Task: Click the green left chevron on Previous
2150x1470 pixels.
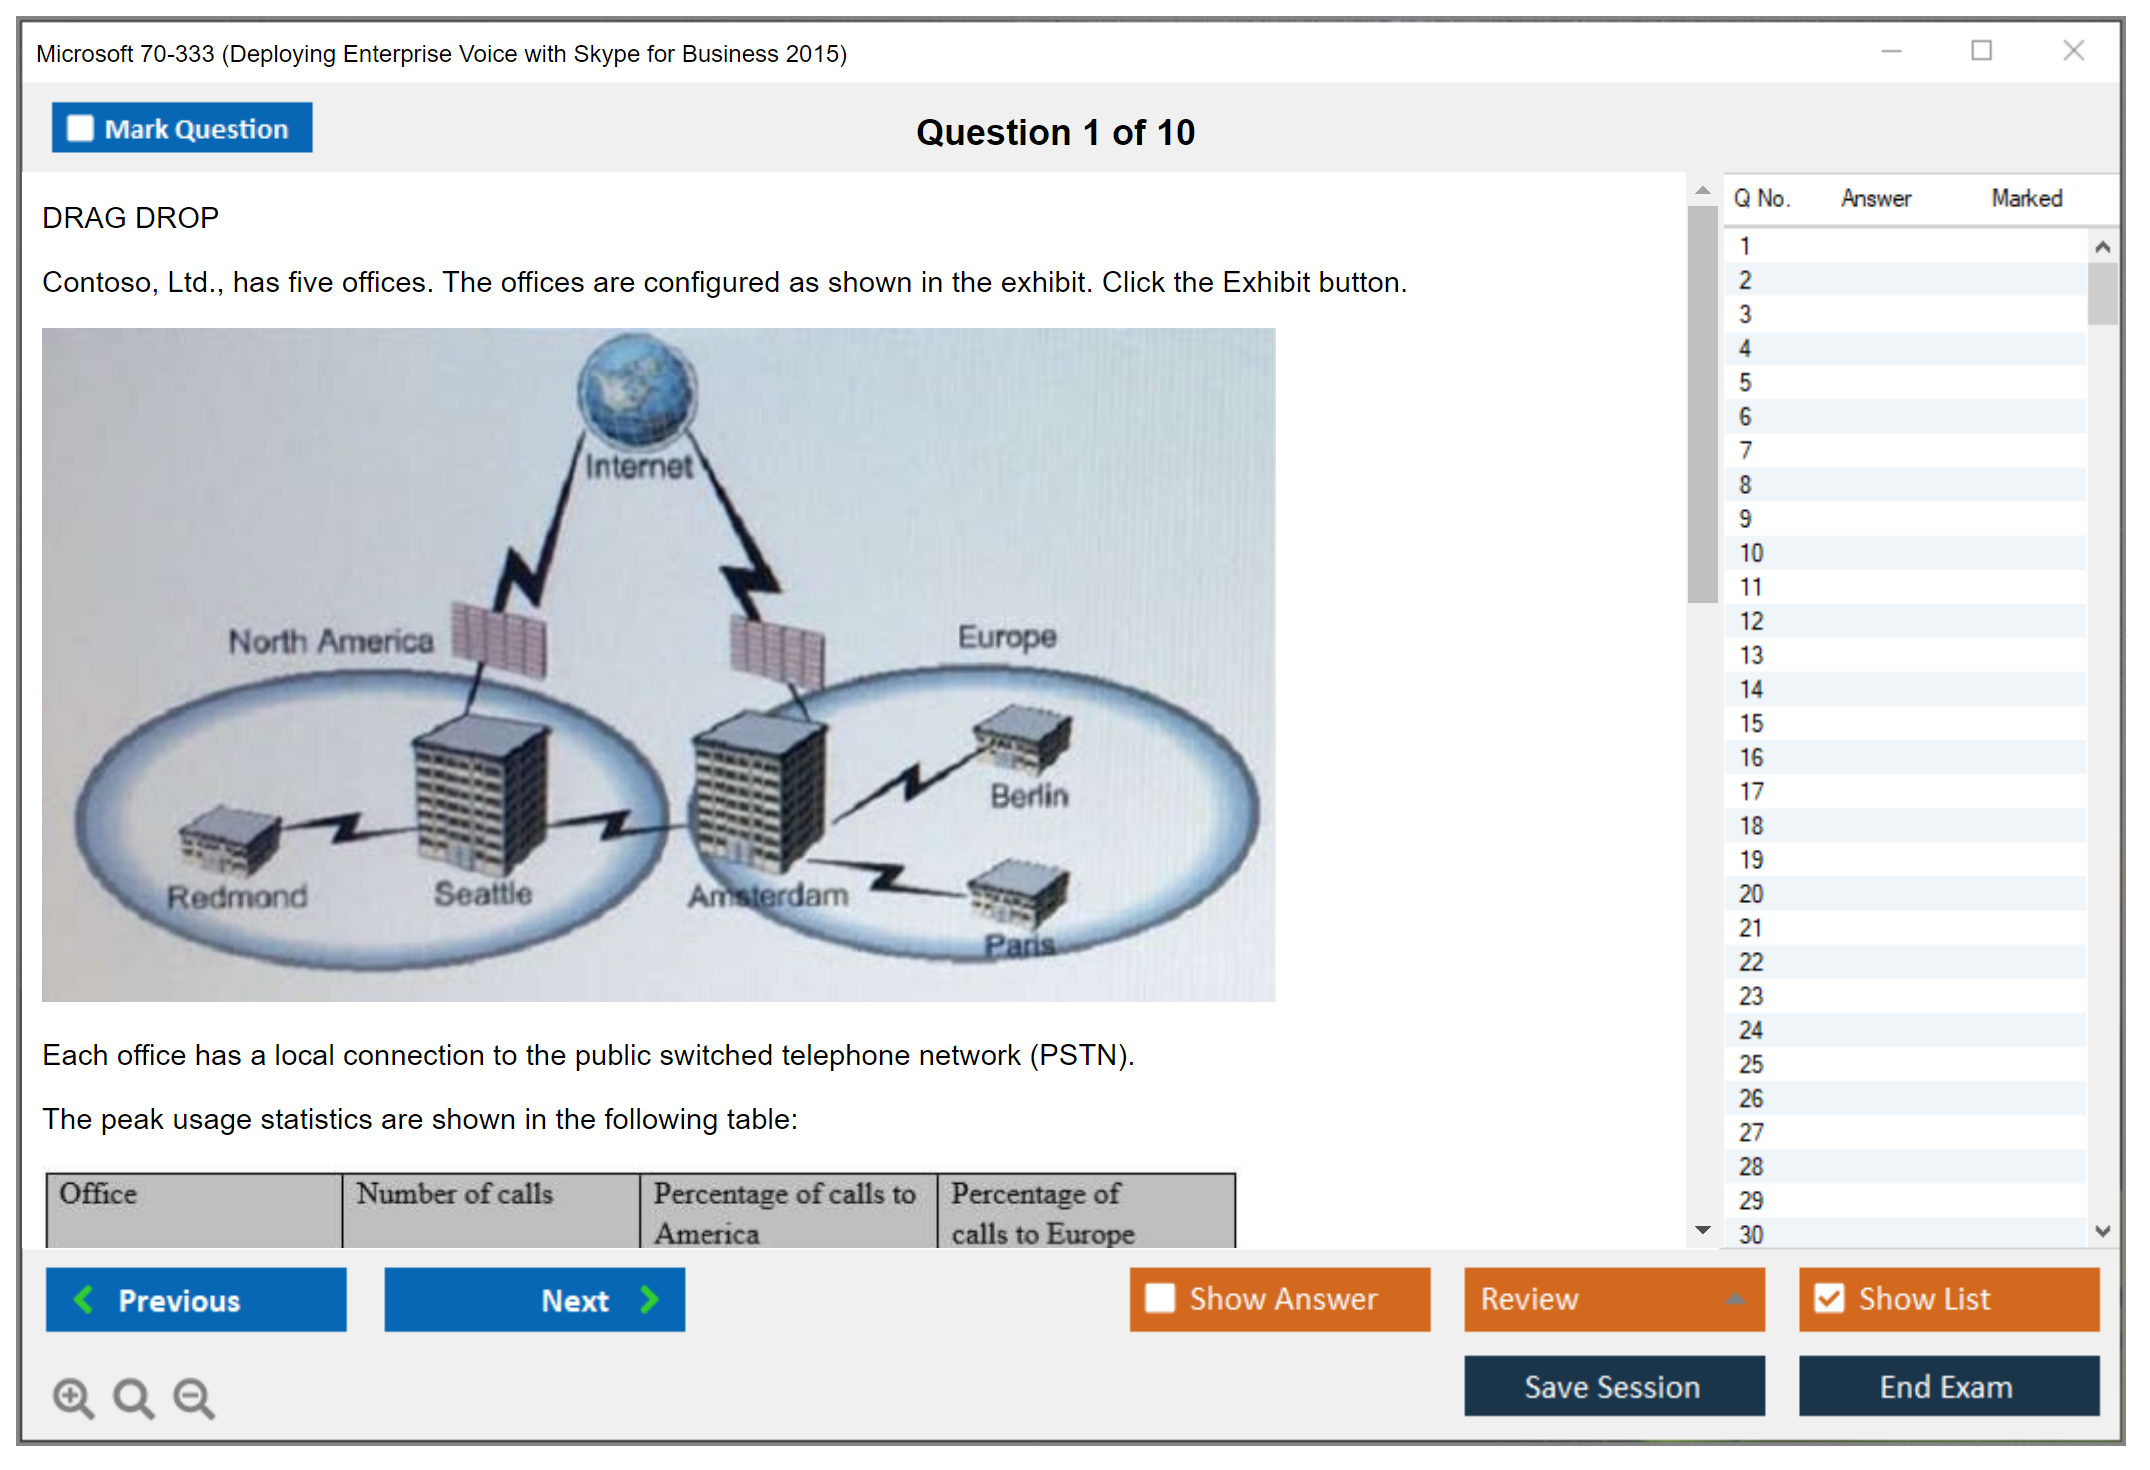Action: tap(84, 1299)
